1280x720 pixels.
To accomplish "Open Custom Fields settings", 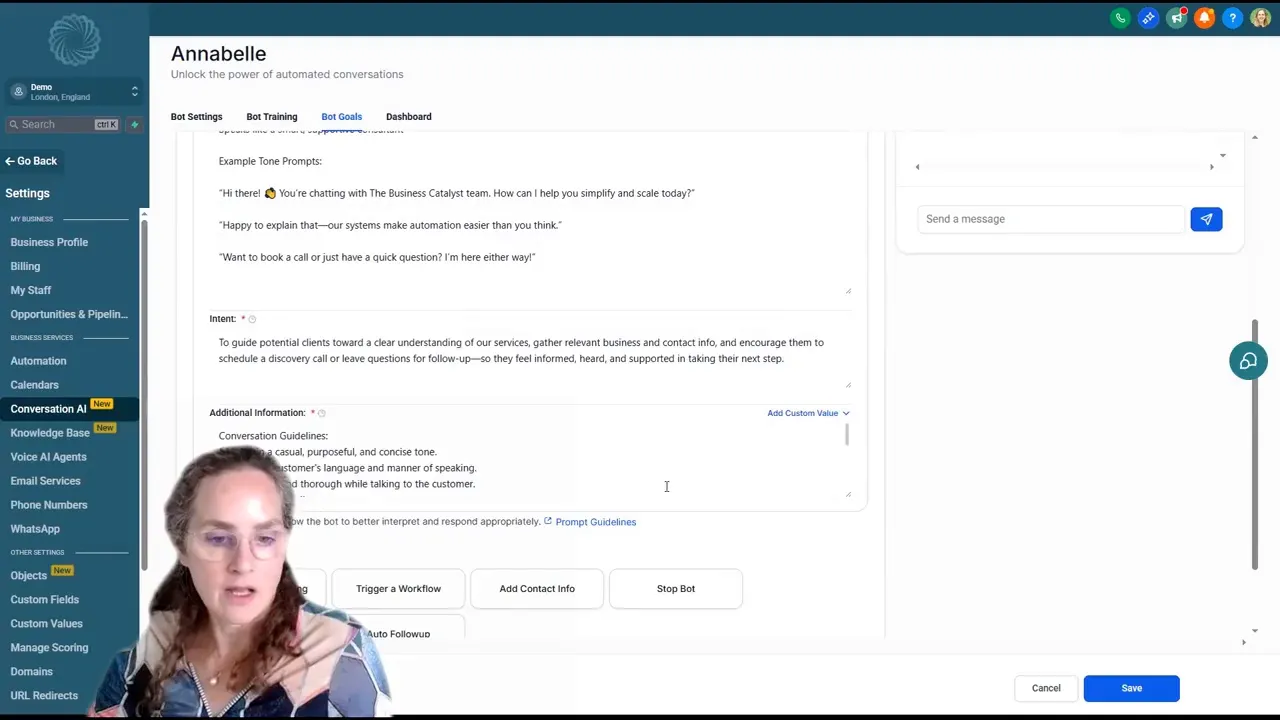I will pos(44,600).
